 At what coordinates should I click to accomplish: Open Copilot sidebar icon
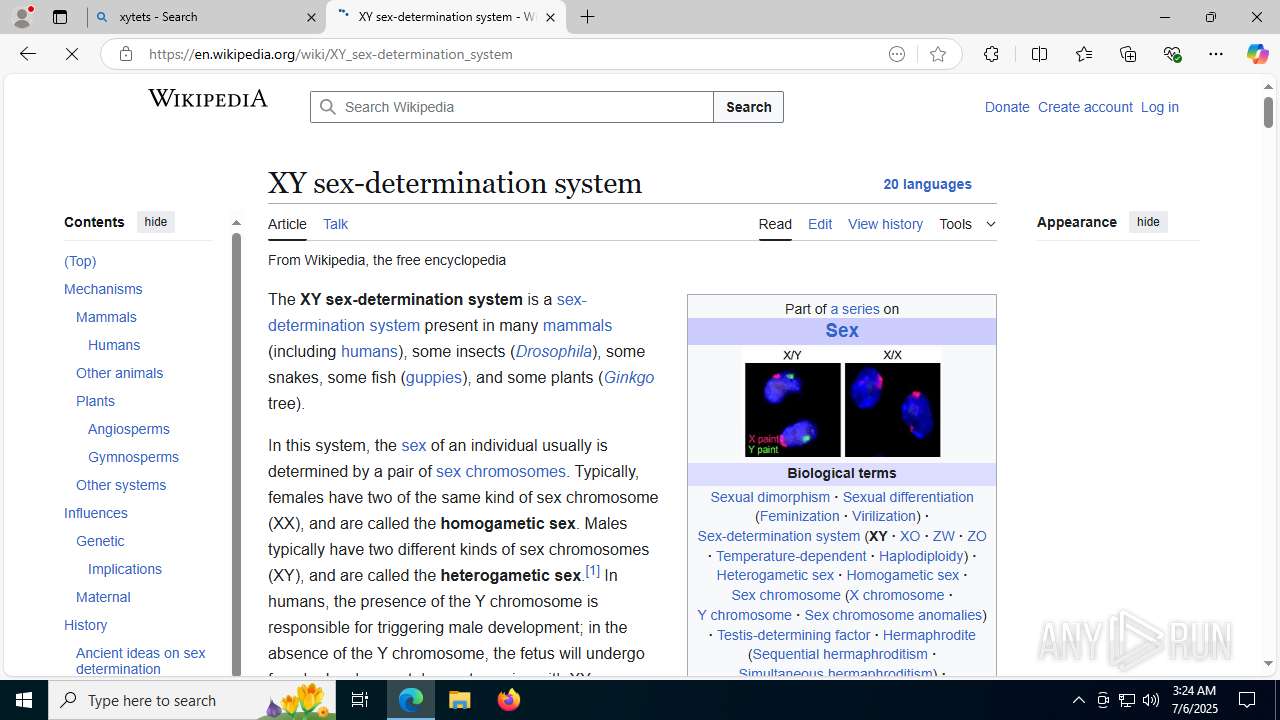(x=1257, y=54)
